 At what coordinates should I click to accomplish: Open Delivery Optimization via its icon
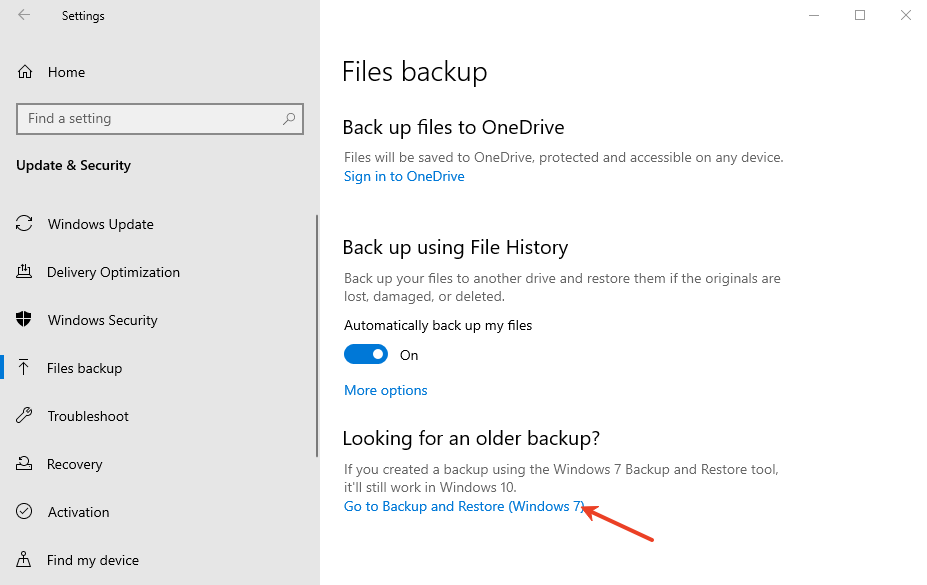24,272
